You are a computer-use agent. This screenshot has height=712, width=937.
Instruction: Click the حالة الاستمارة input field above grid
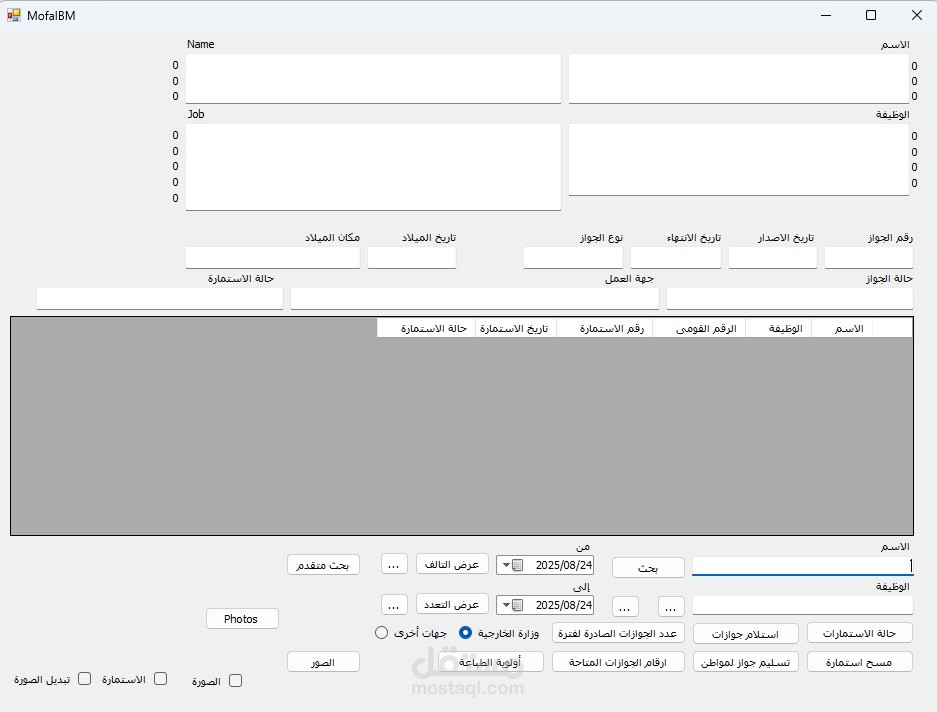pos(160,298)
